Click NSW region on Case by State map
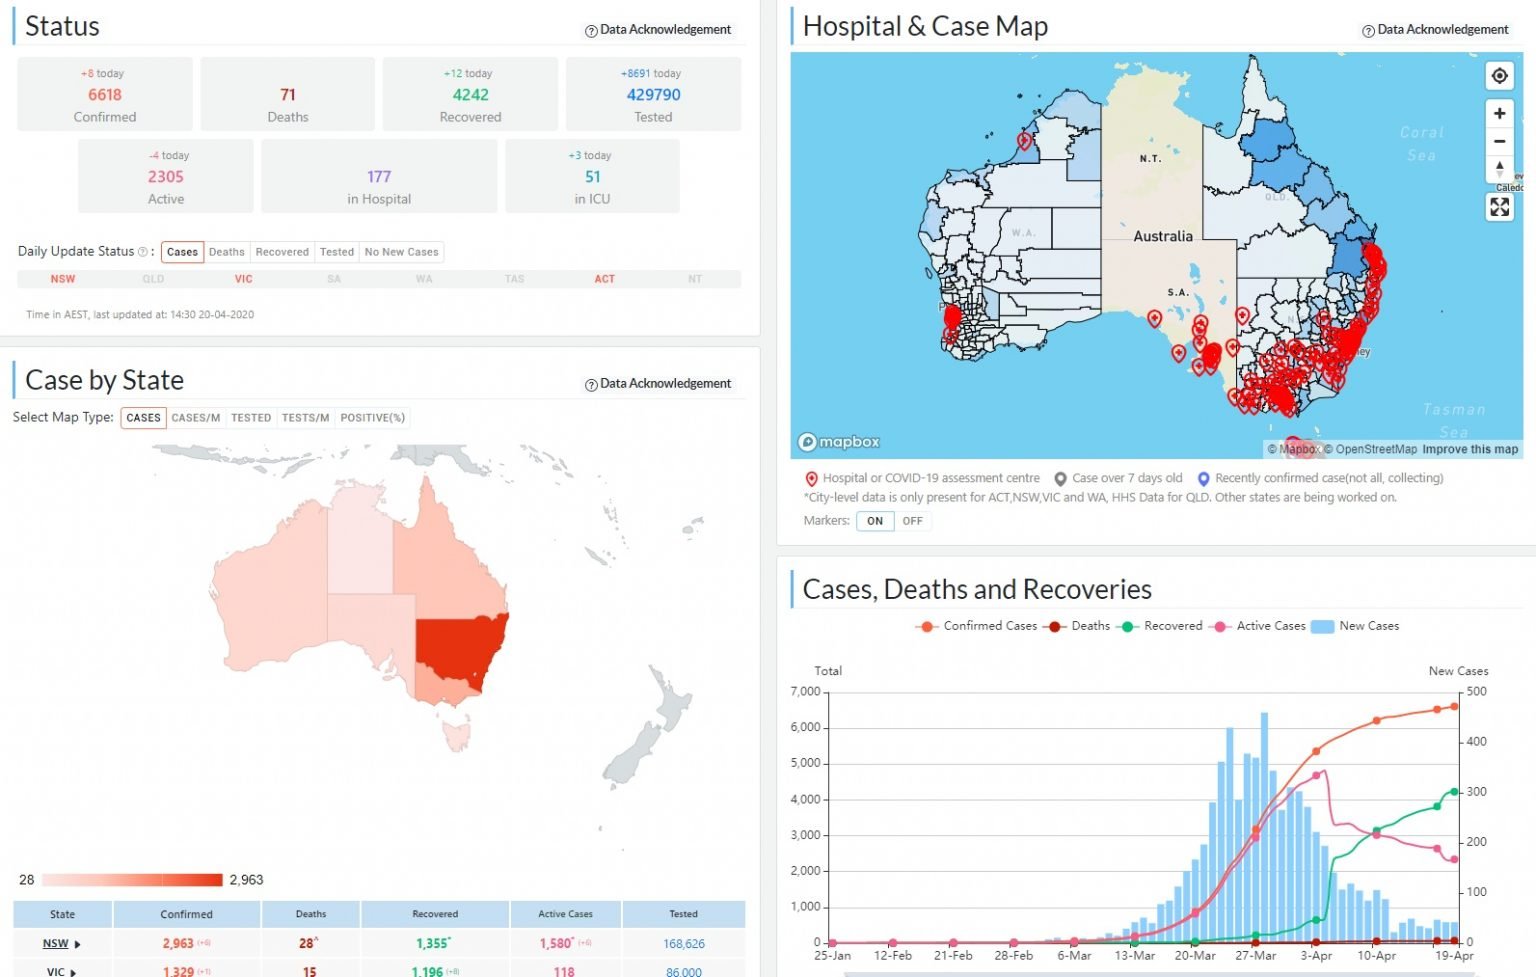 coord(458,645)
